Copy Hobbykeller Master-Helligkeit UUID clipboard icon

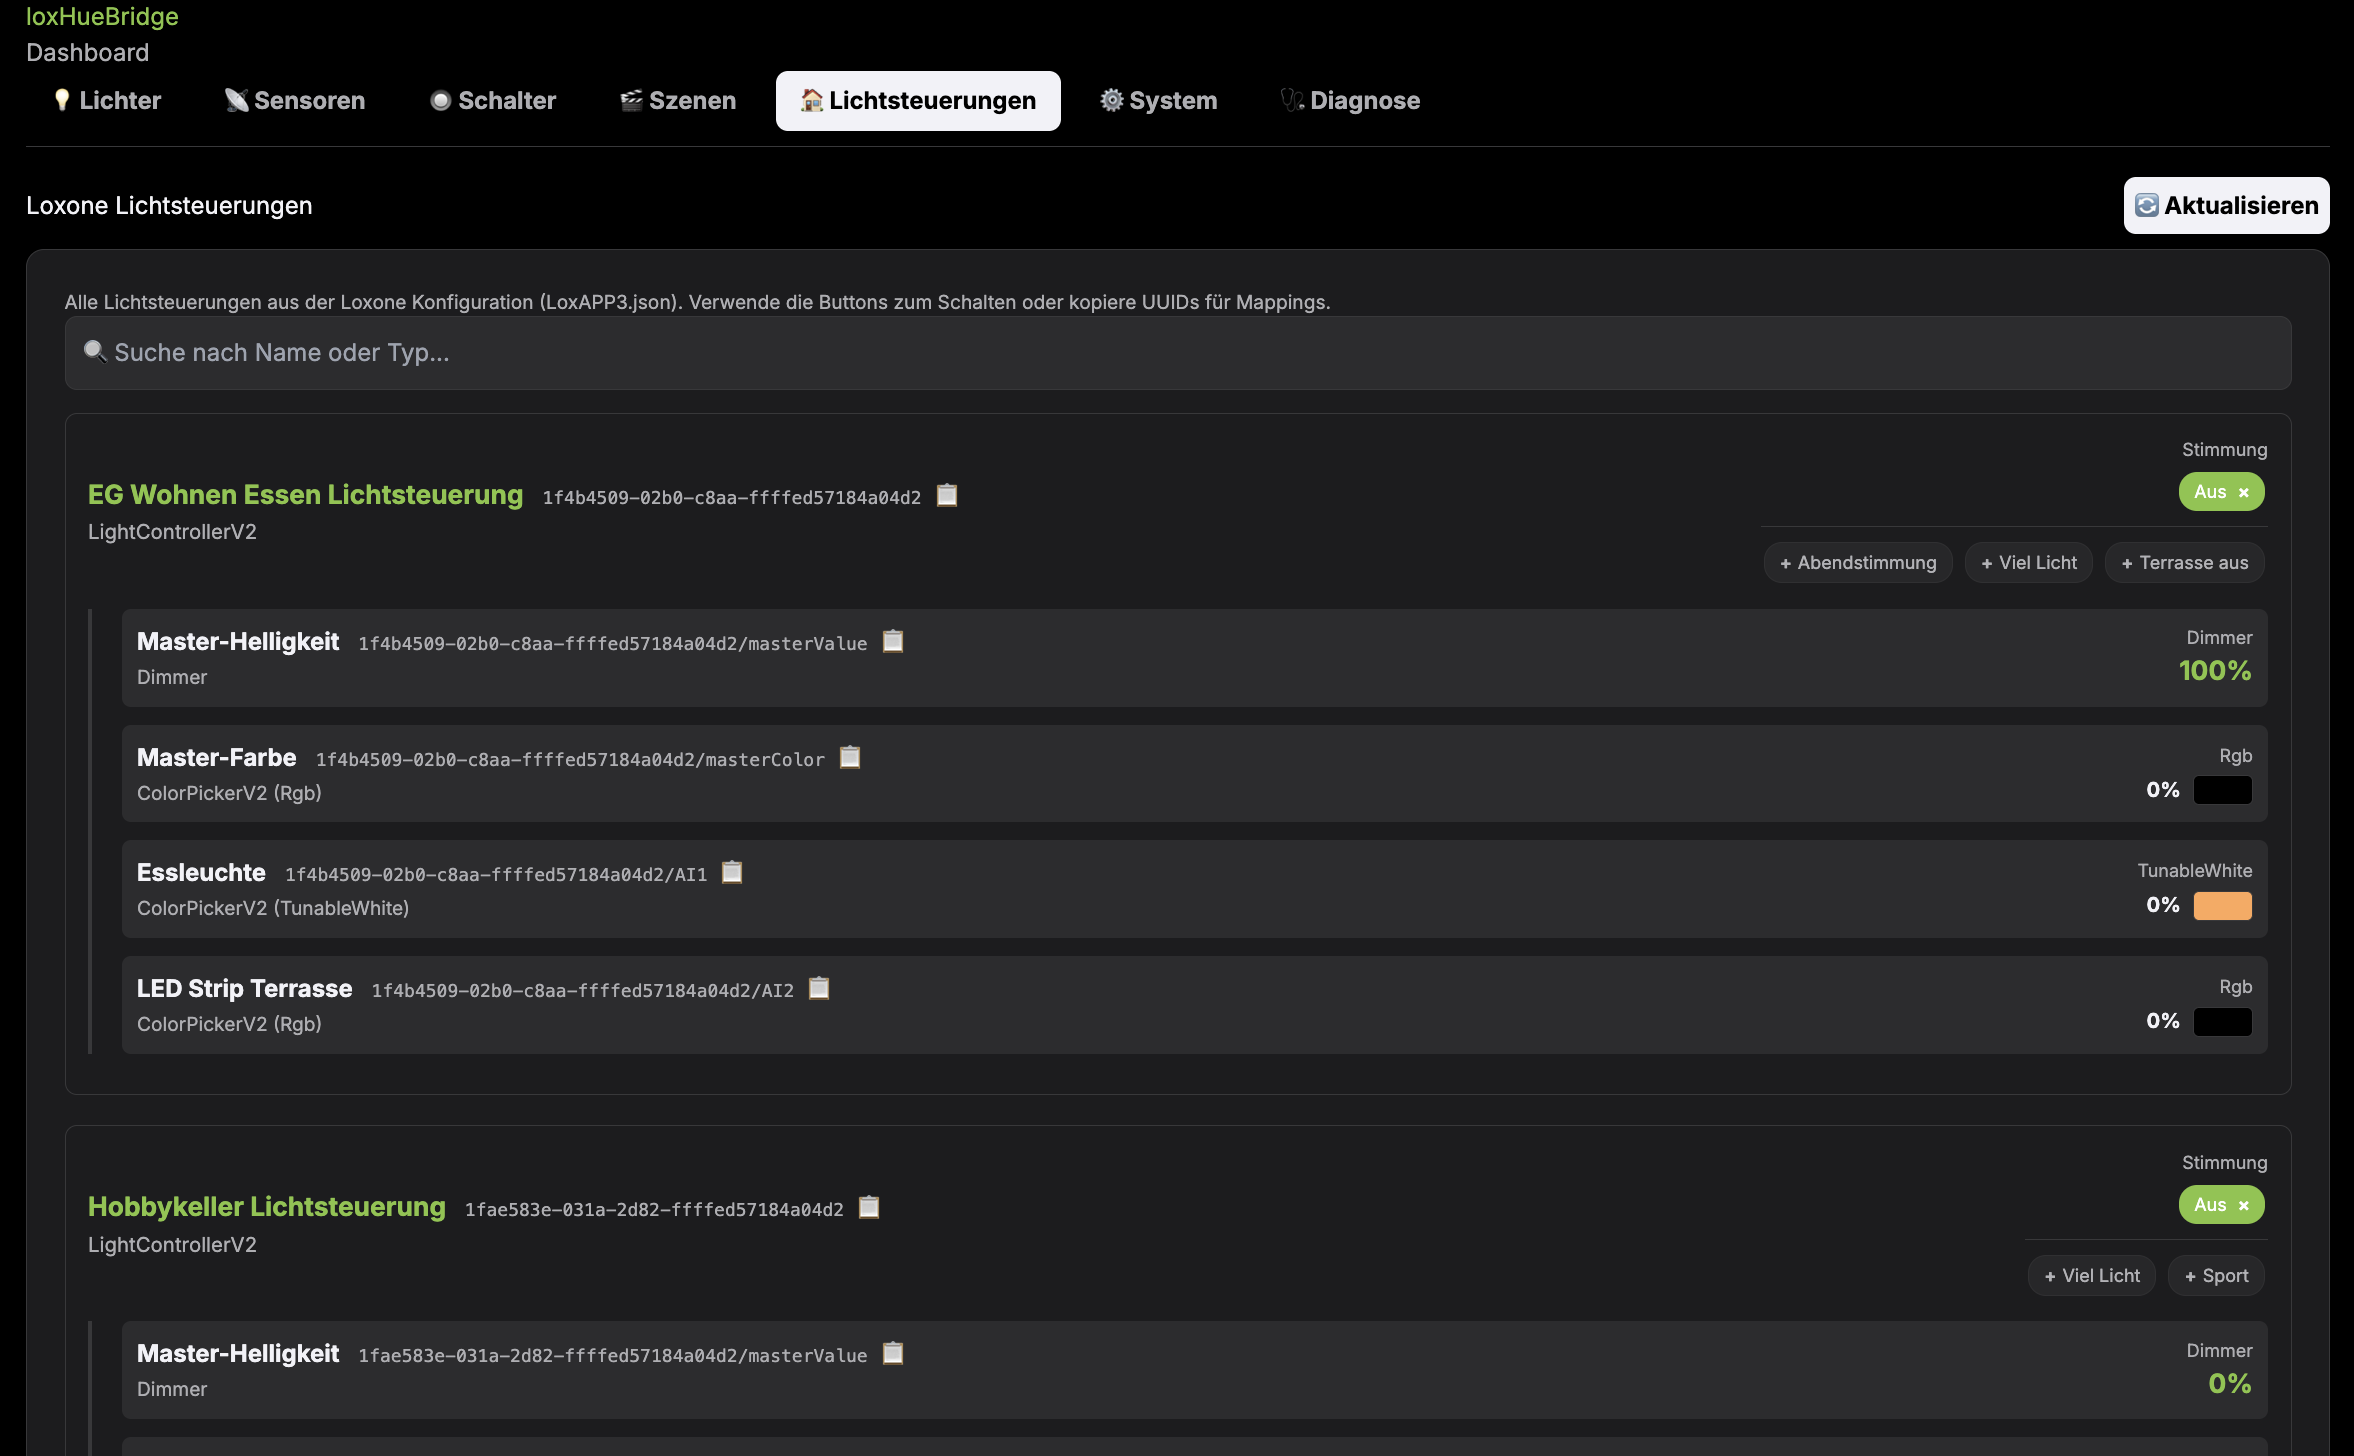[x=893, y=1354]
